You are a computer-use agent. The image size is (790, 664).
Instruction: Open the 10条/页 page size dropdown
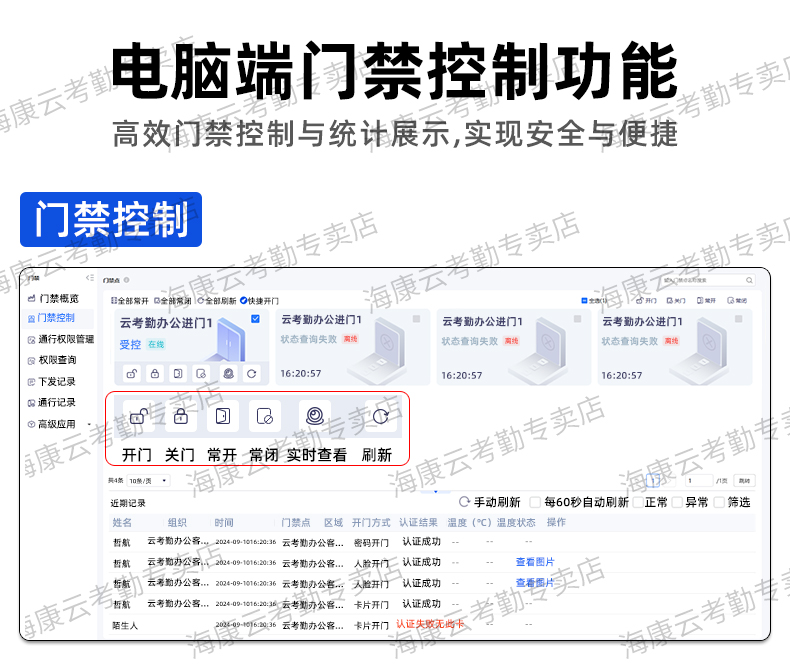(x=148, y=481)
